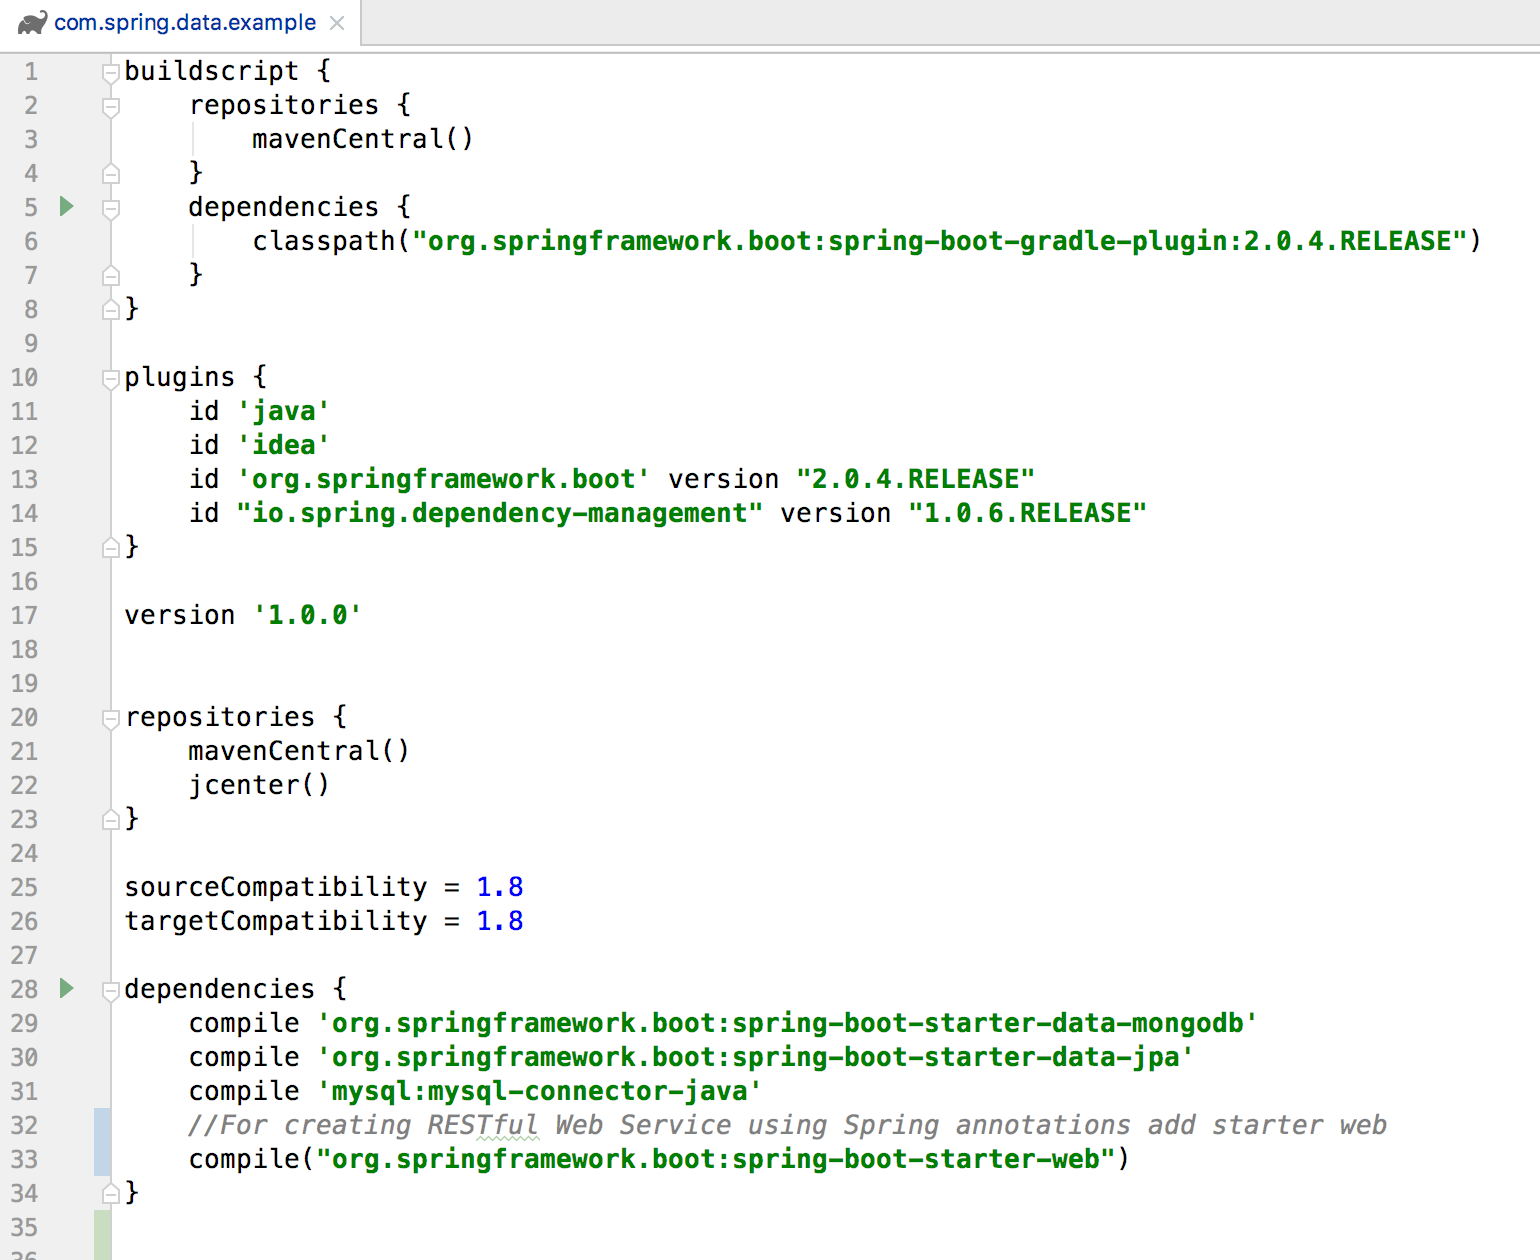The image size is (1540, 1260).
Task: Click the Gradle elephant icon on the tab
Action: tap(32, 22)
